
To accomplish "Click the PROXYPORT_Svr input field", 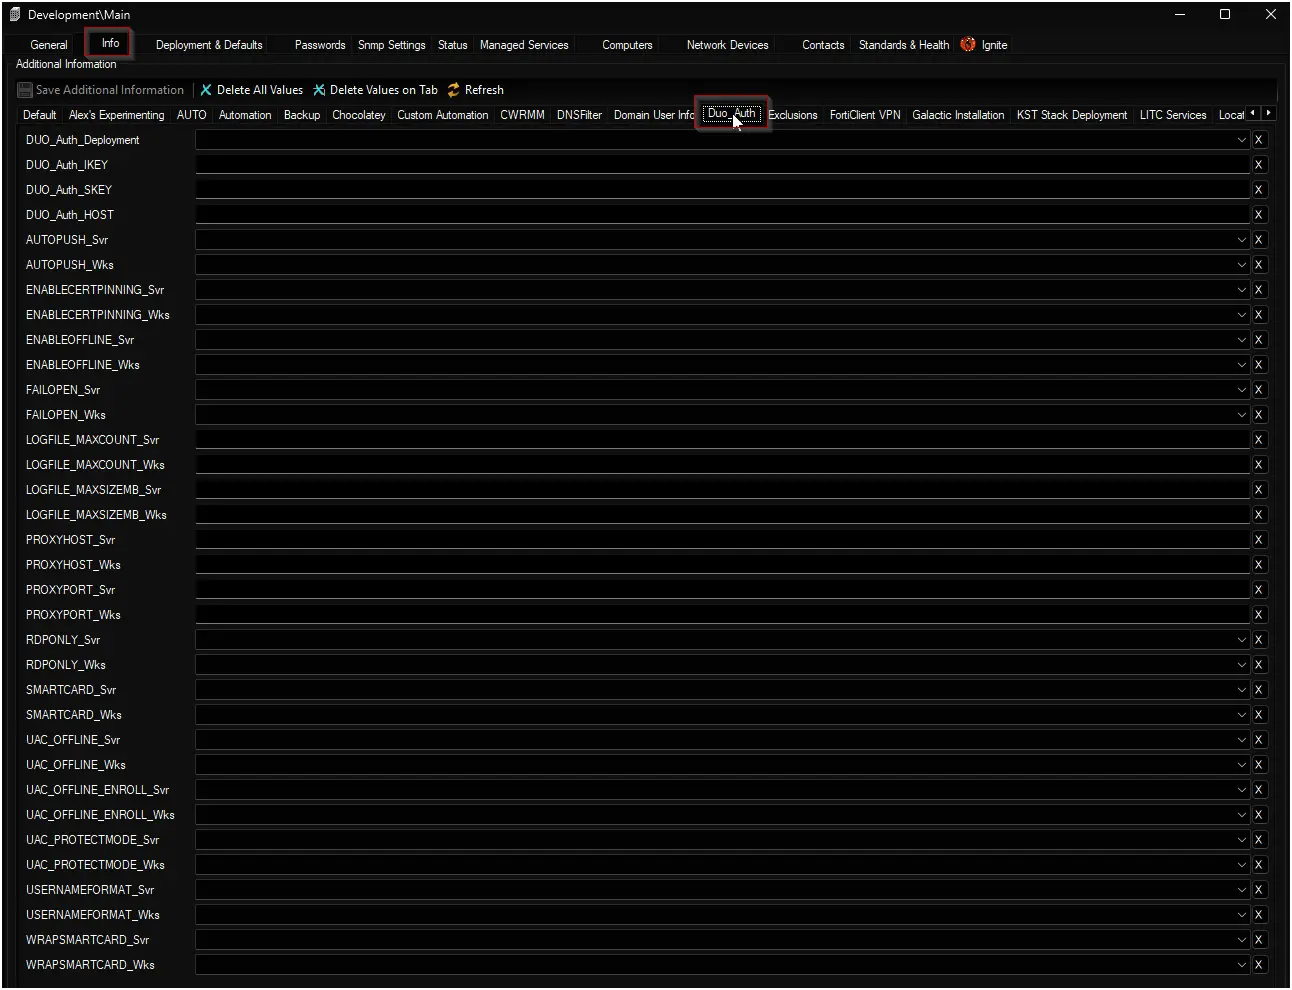I will [x=722, y=590].
